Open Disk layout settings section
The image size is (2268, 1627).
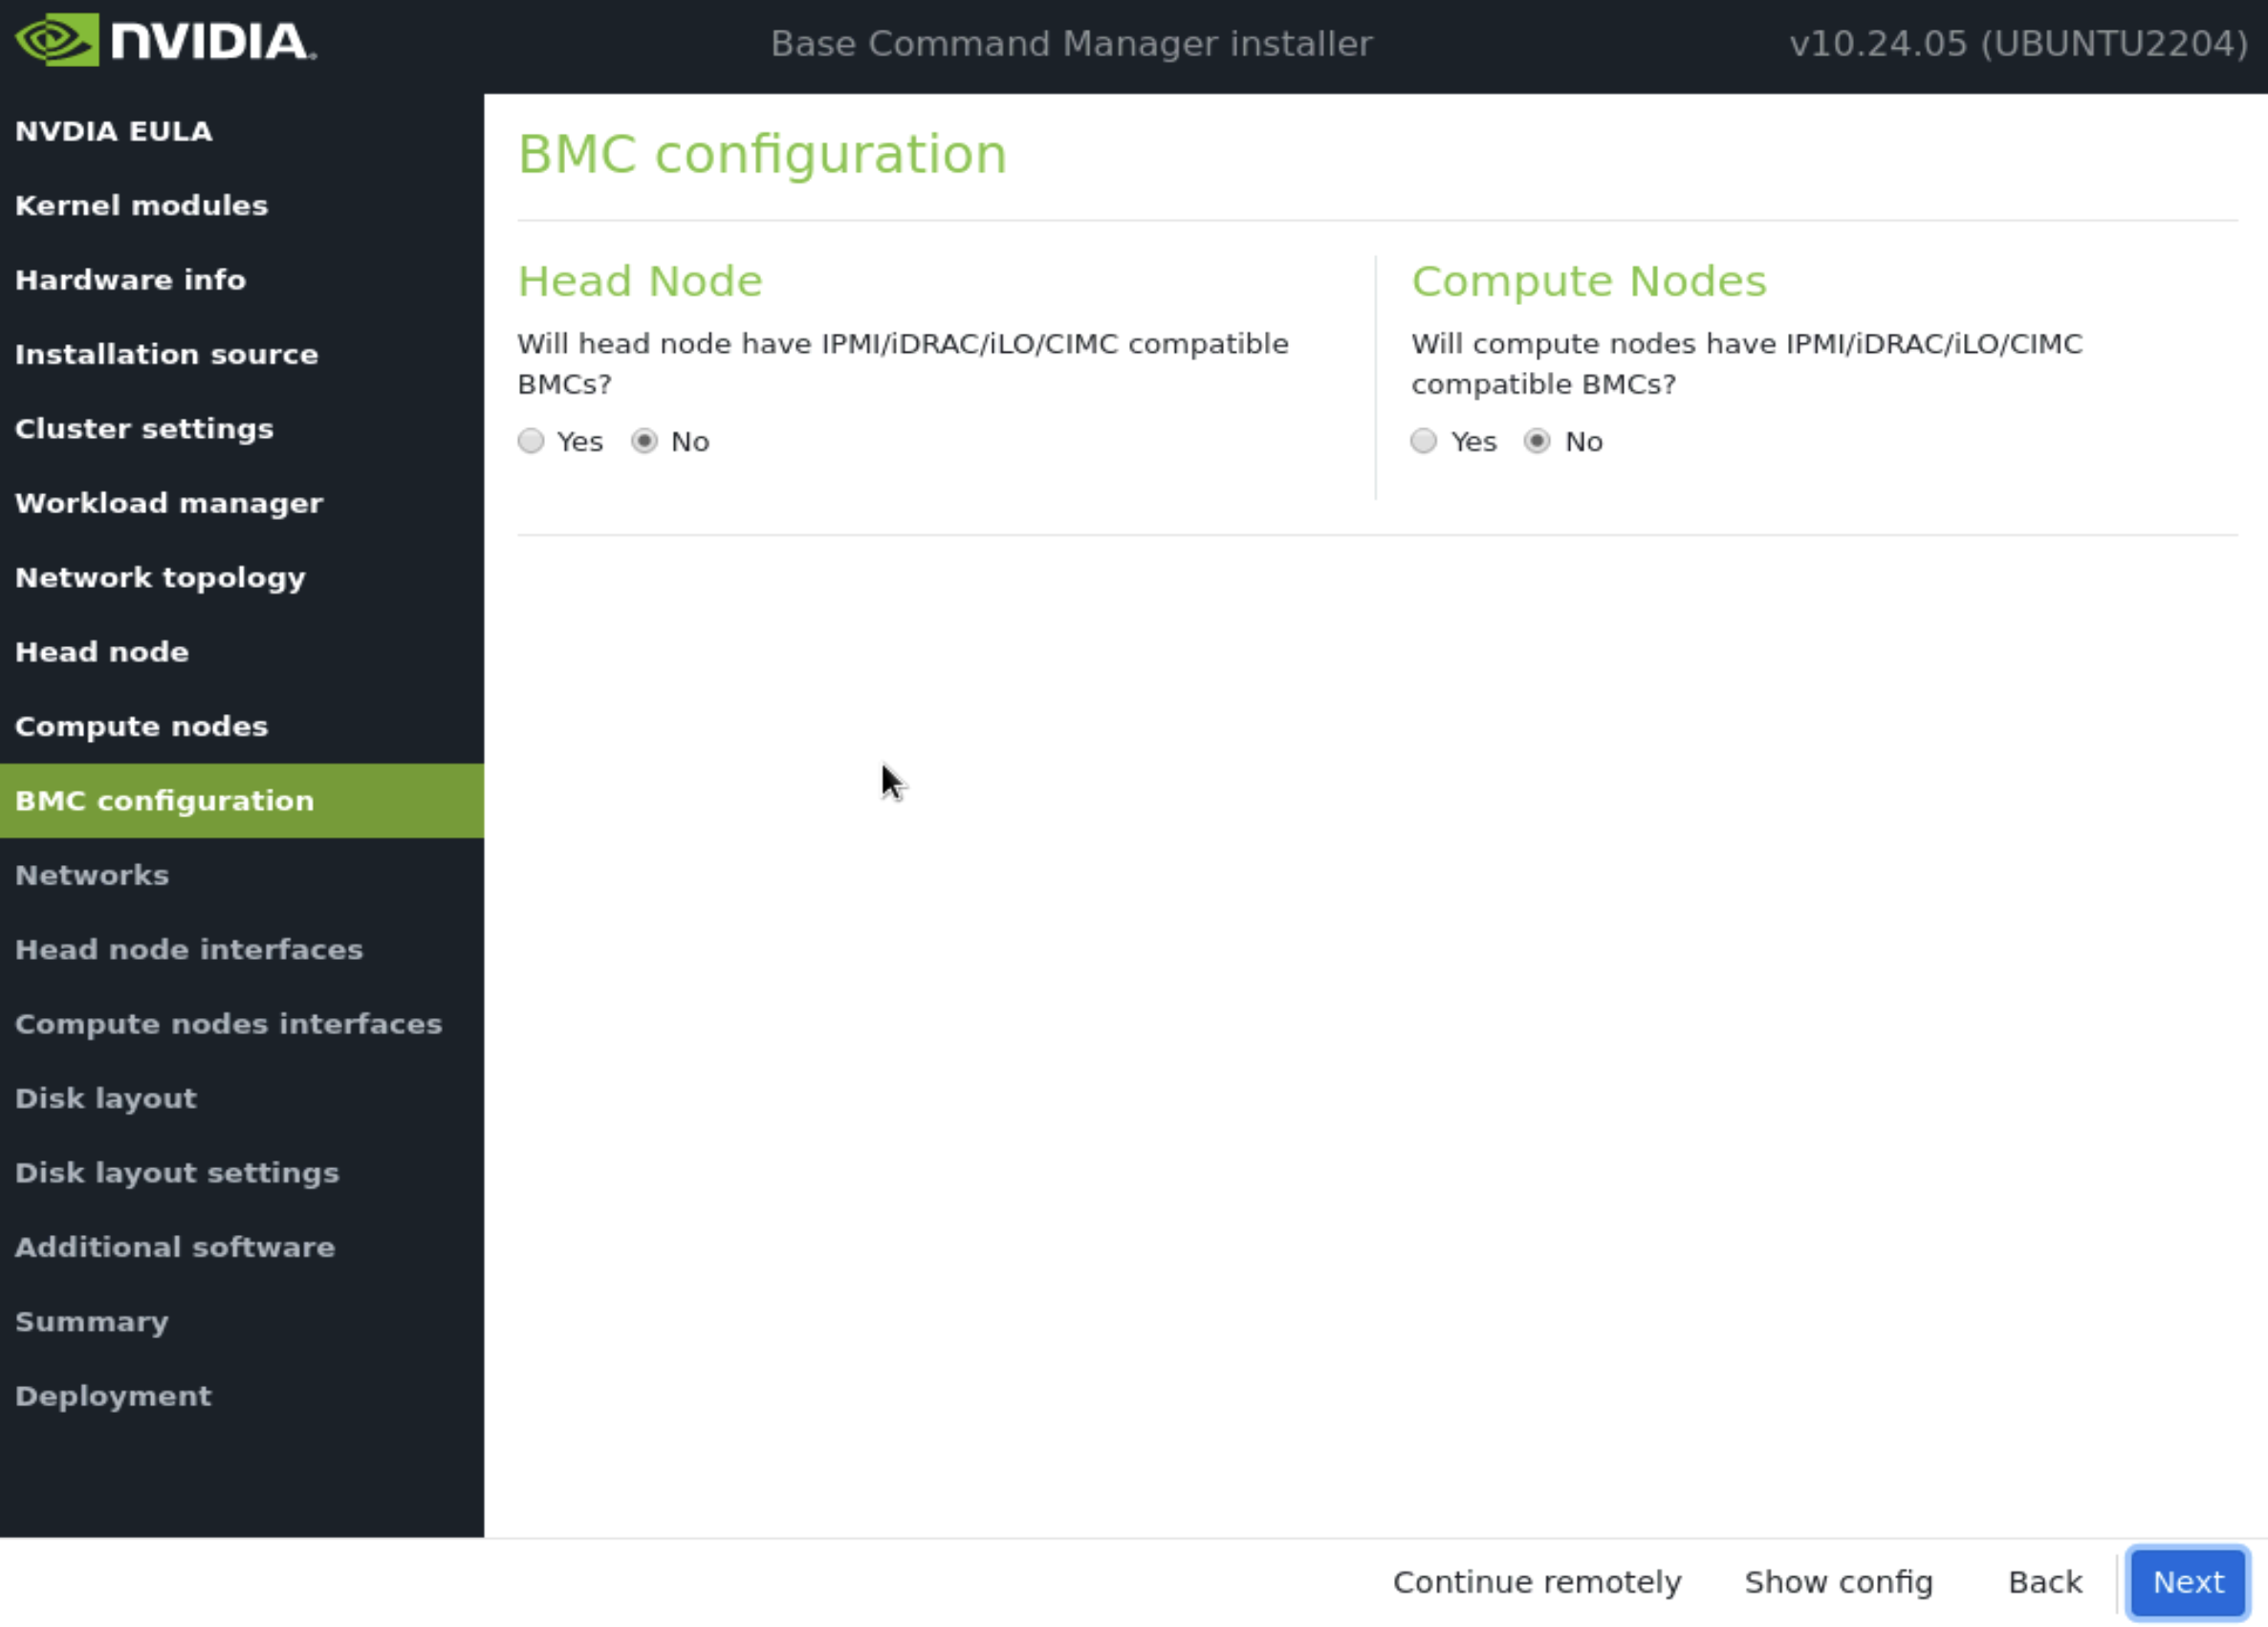pyautogui.click(x=176, y=1171)
